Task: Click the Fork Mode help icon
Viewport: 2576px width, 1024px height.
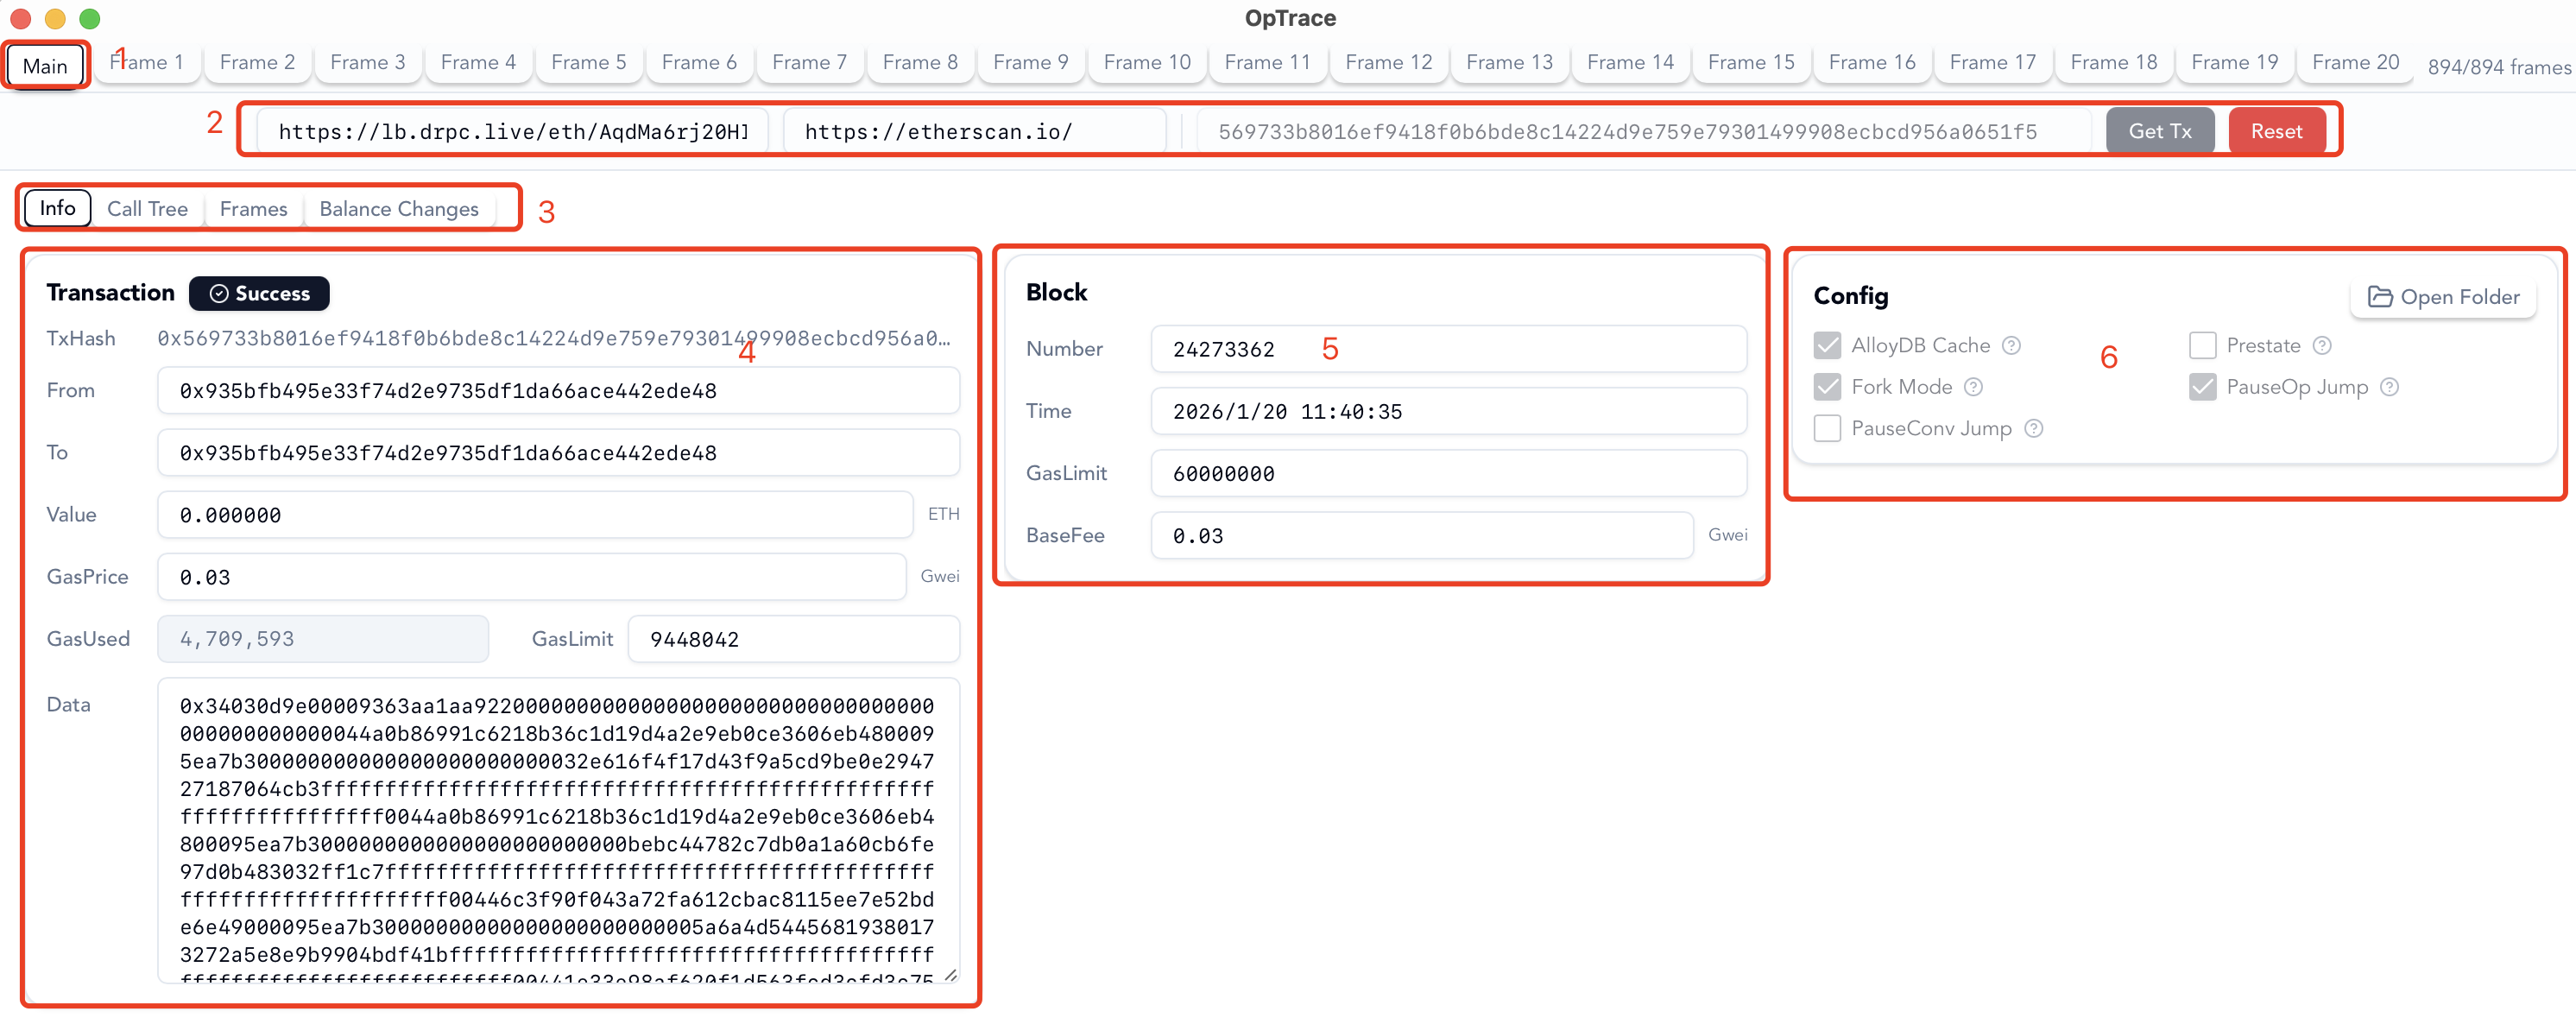Action: click(1973, 387)
